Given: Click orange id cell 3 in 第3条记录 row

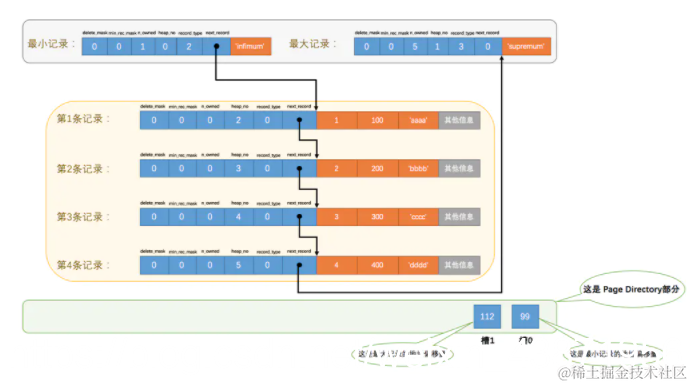Looking at the screenshot, I should 337,217.
